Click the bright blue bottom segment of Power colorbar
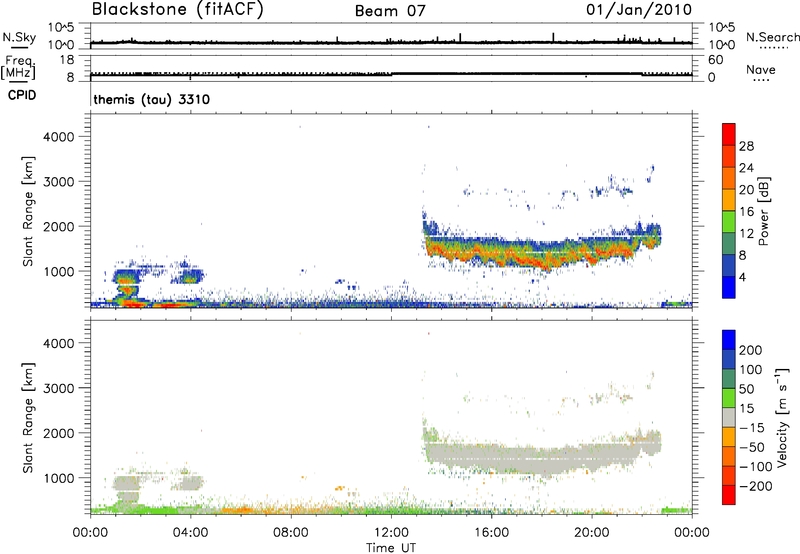The width and height of the screenshot is (800, 554). [x=729, y=287]
